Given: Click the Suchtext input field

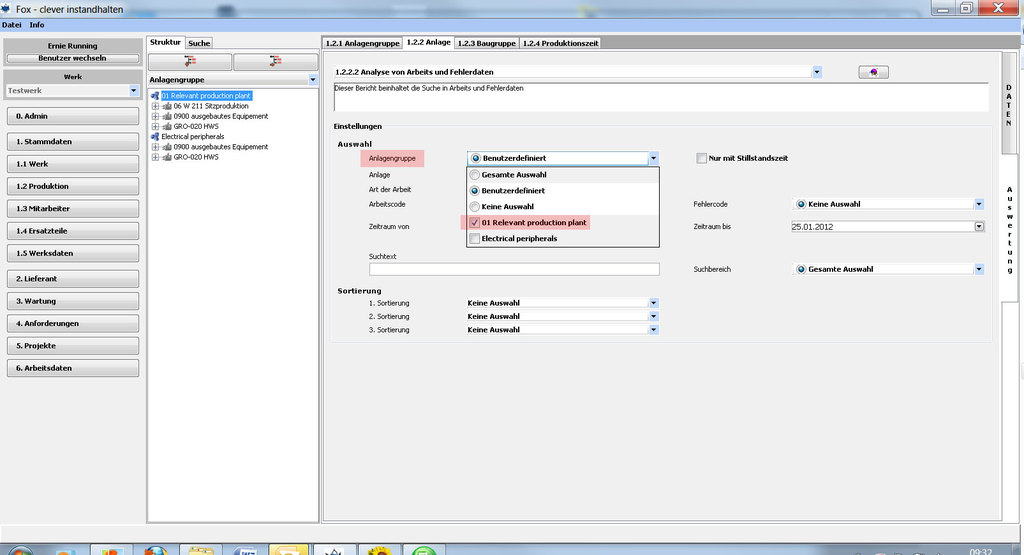Looking at the screenshot, I should (x=514, y=269).
